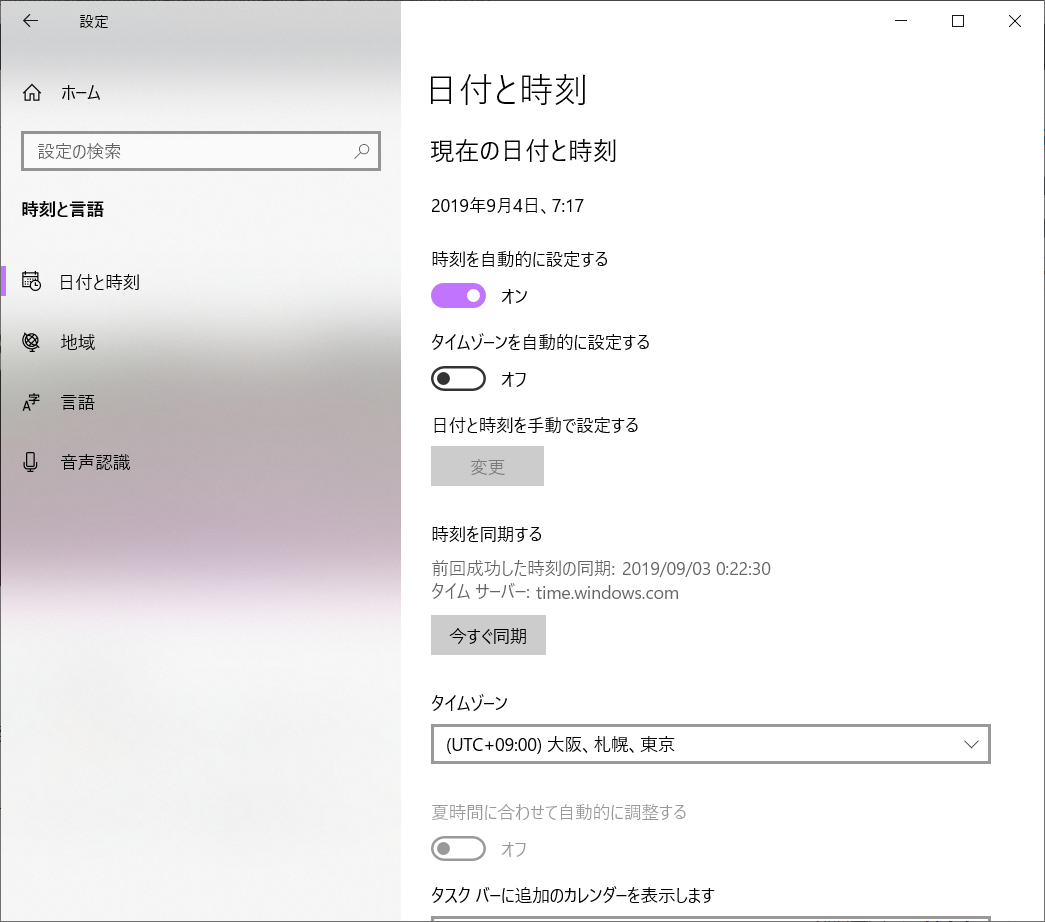Click the magnifier icon in the search box

click(x=361, y=151)
